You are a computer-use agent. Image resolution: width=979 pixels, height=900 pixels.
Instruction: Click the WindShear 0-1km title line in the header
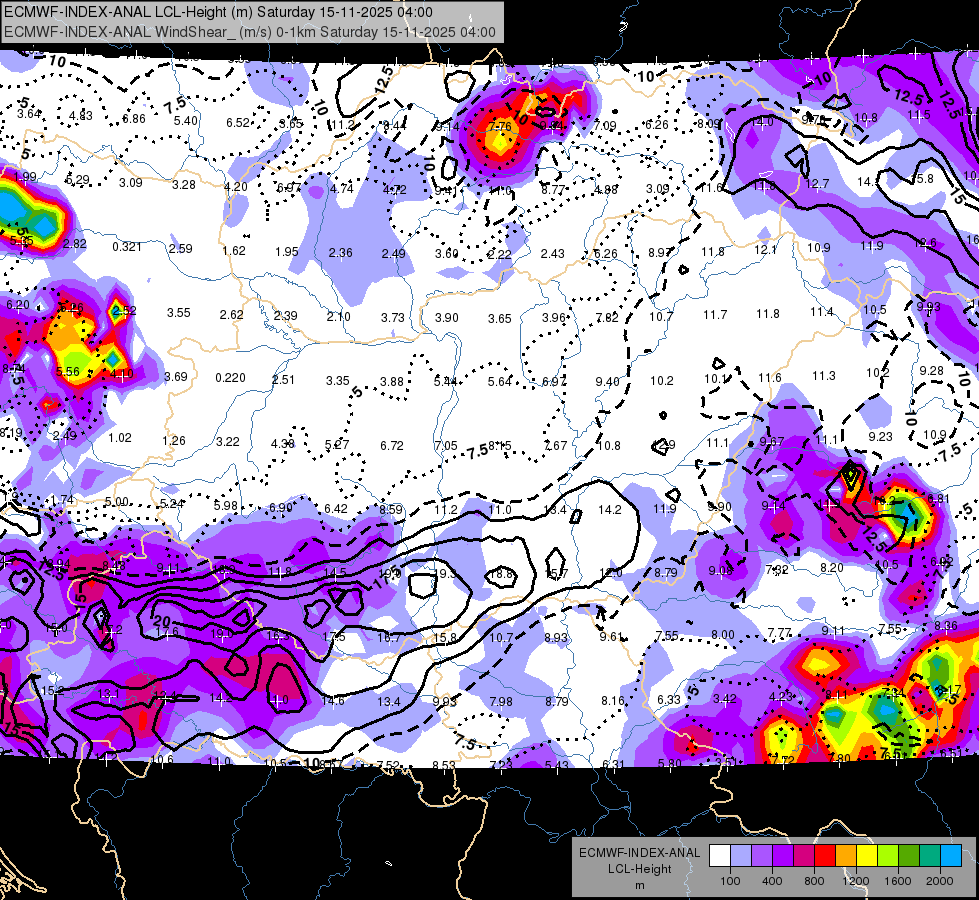pos(250,32)
